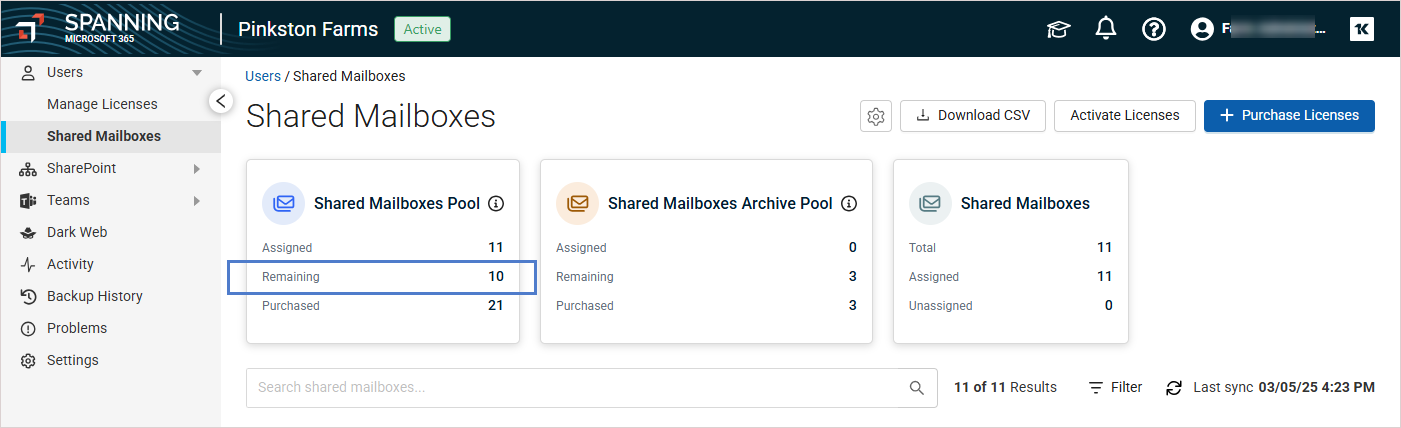This screenshot has height=428, width=1401.
Task: Open the user account profile icon
Action: 1201,29
